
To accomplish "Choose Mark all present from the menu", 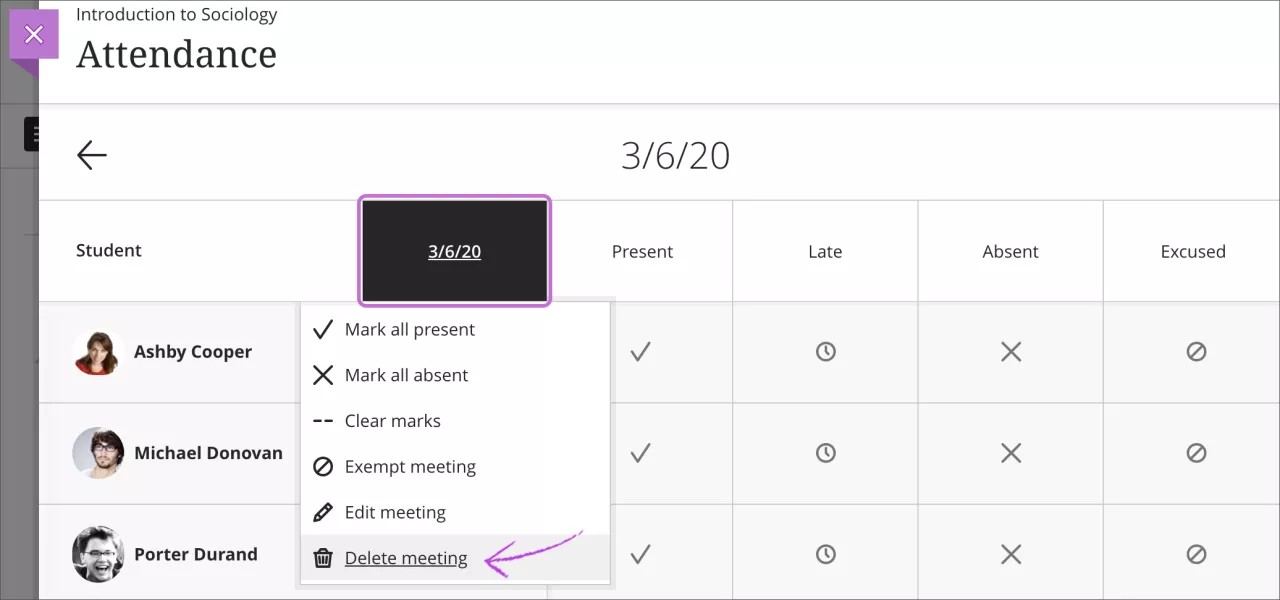I will [x=408, y=329].
